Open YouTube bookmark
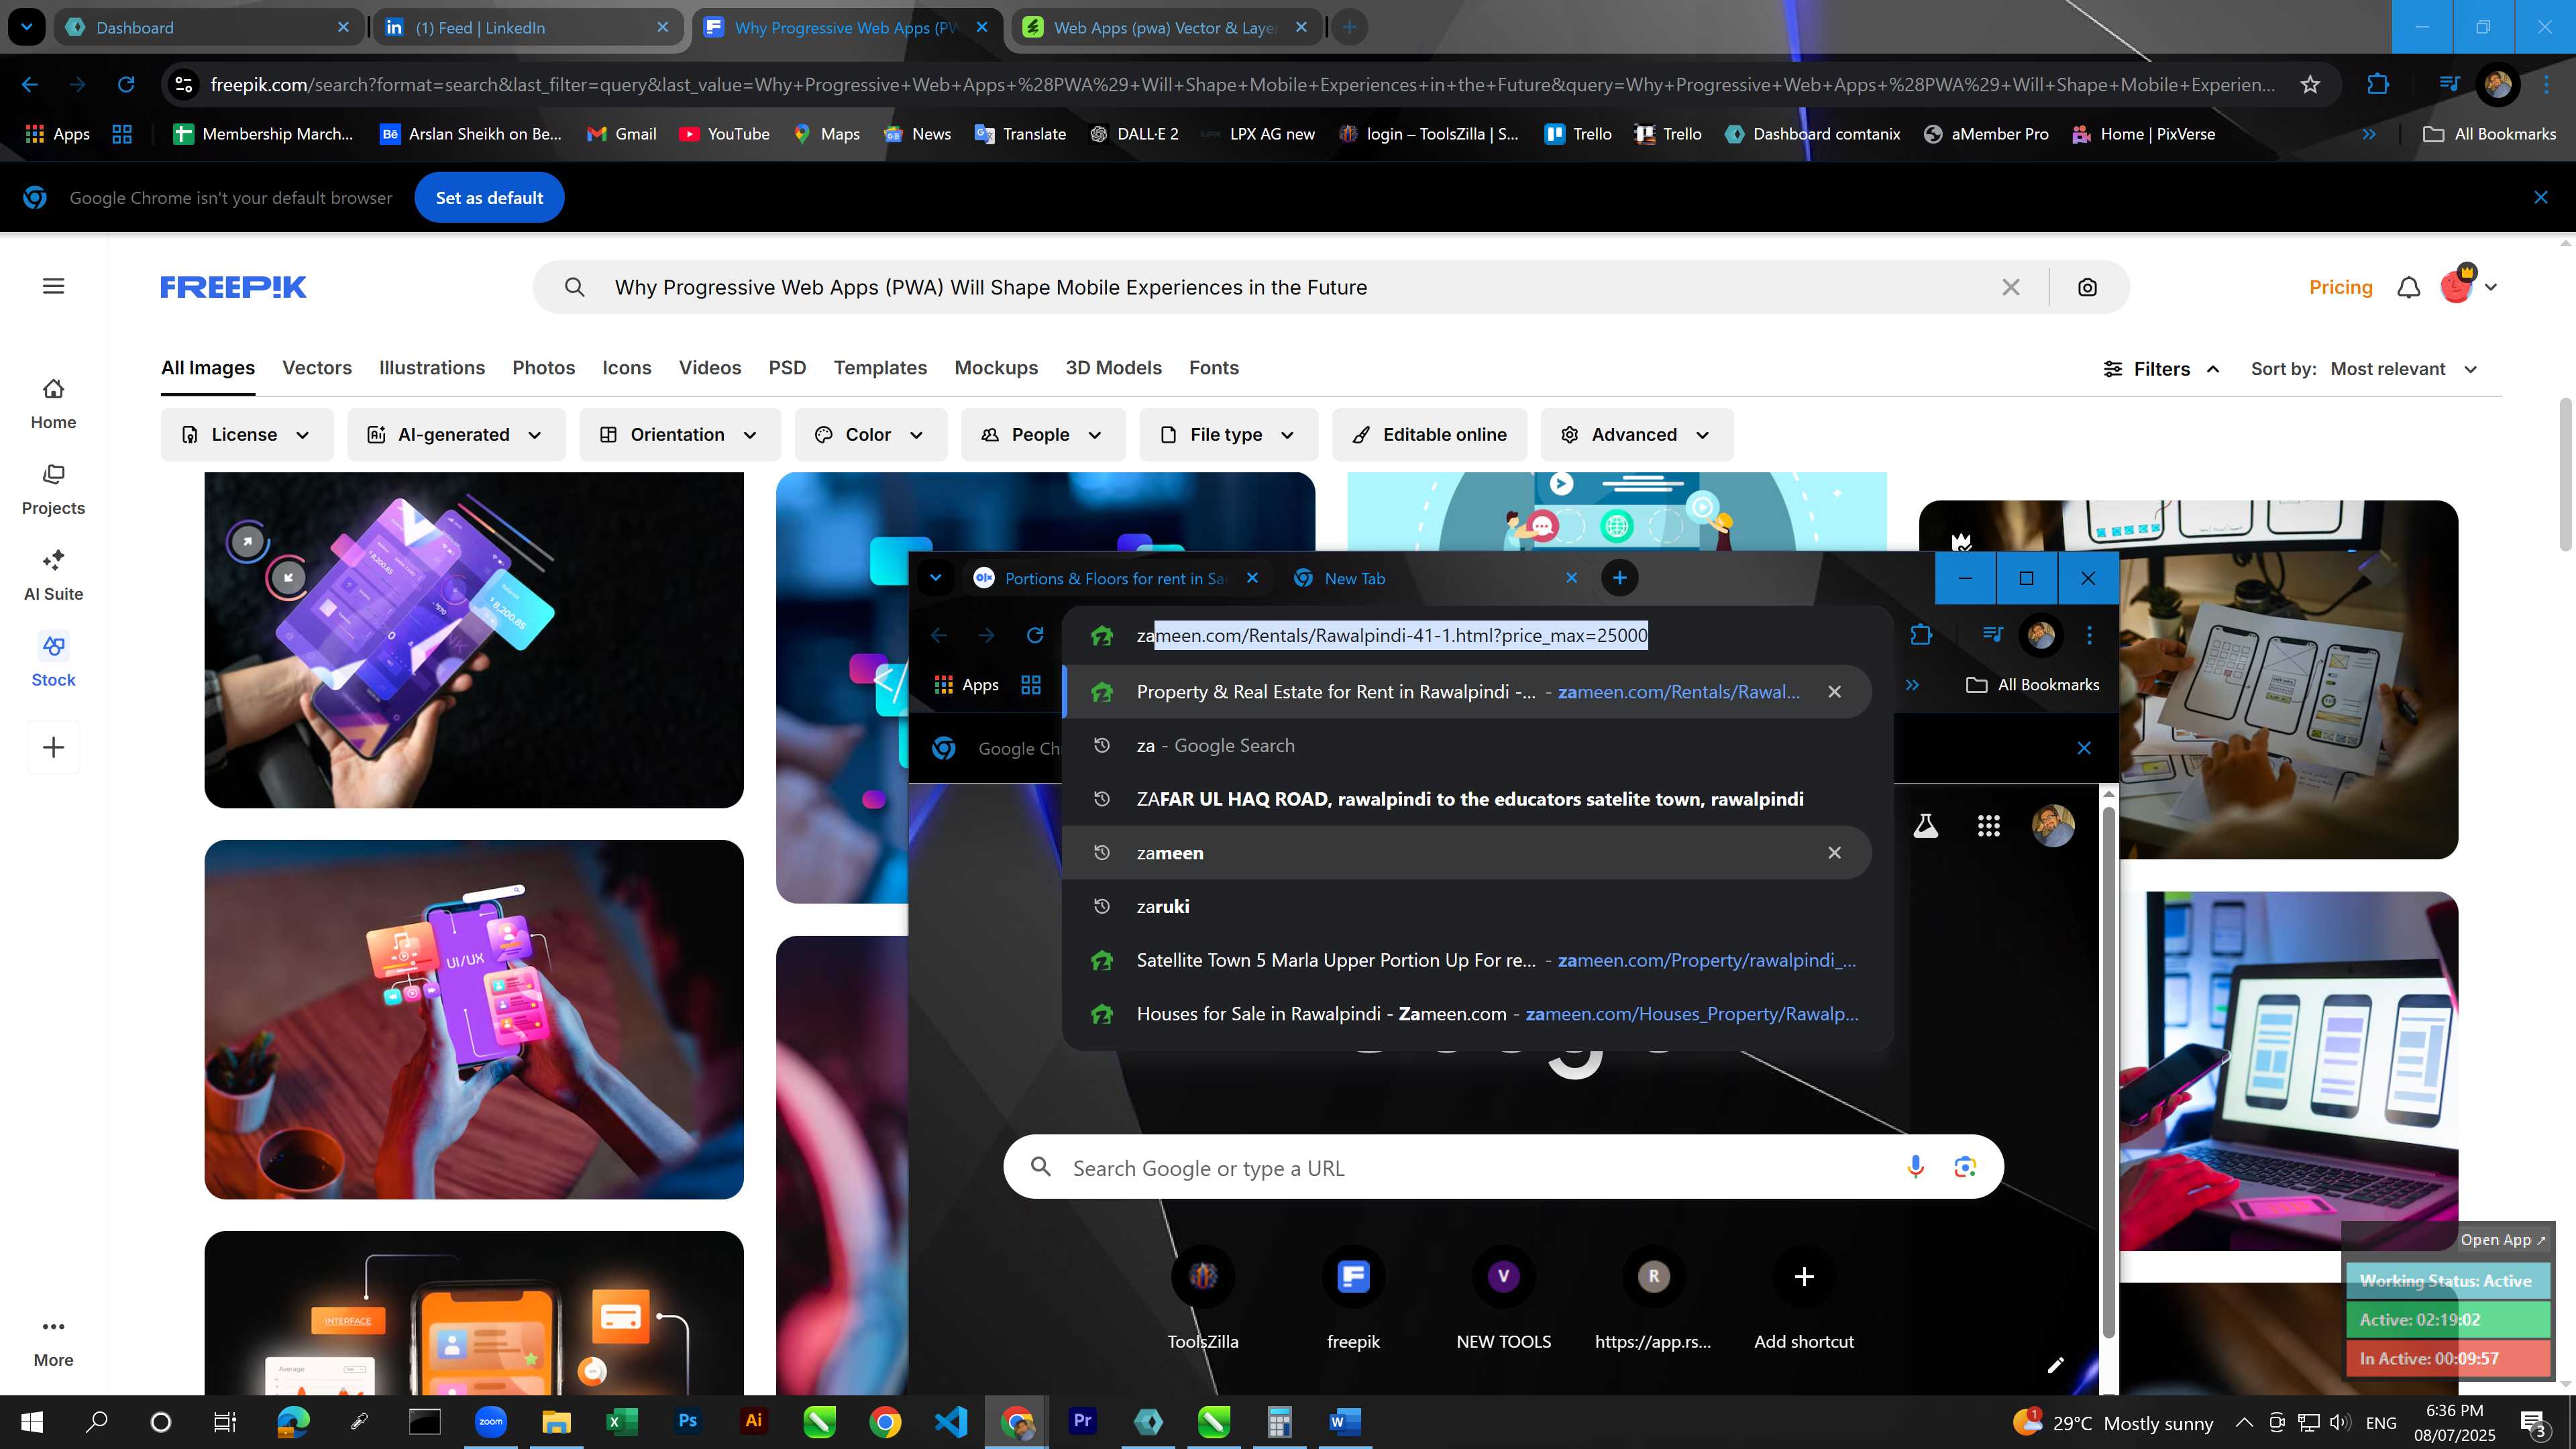The image size is (2576, 1449). [724, 133]
